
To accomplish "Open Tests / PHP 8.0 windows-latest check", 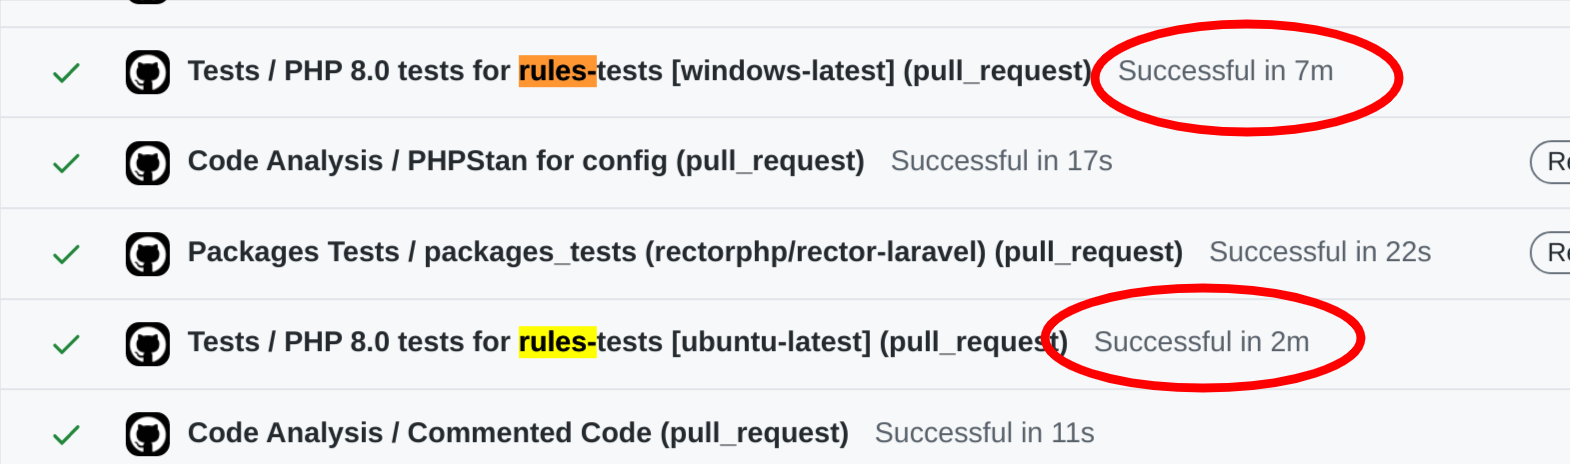I will pos(639,71).
